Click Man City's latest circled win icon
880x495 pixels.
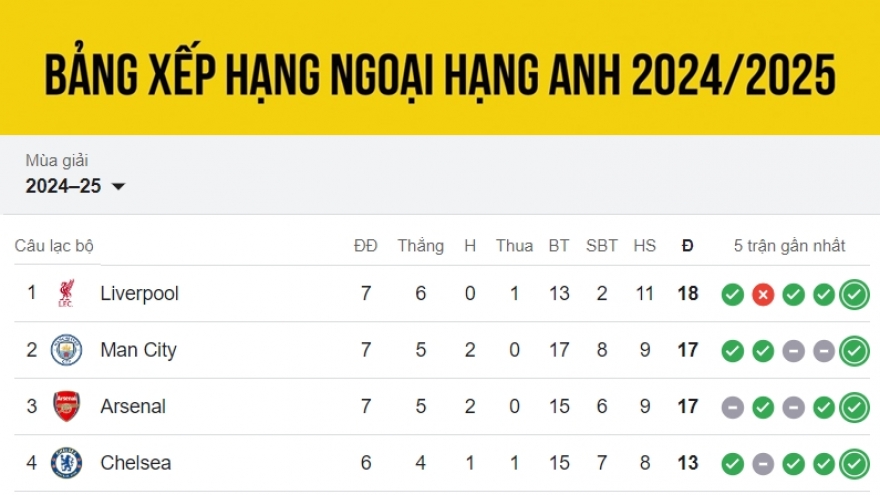click(x=854, y=351)
